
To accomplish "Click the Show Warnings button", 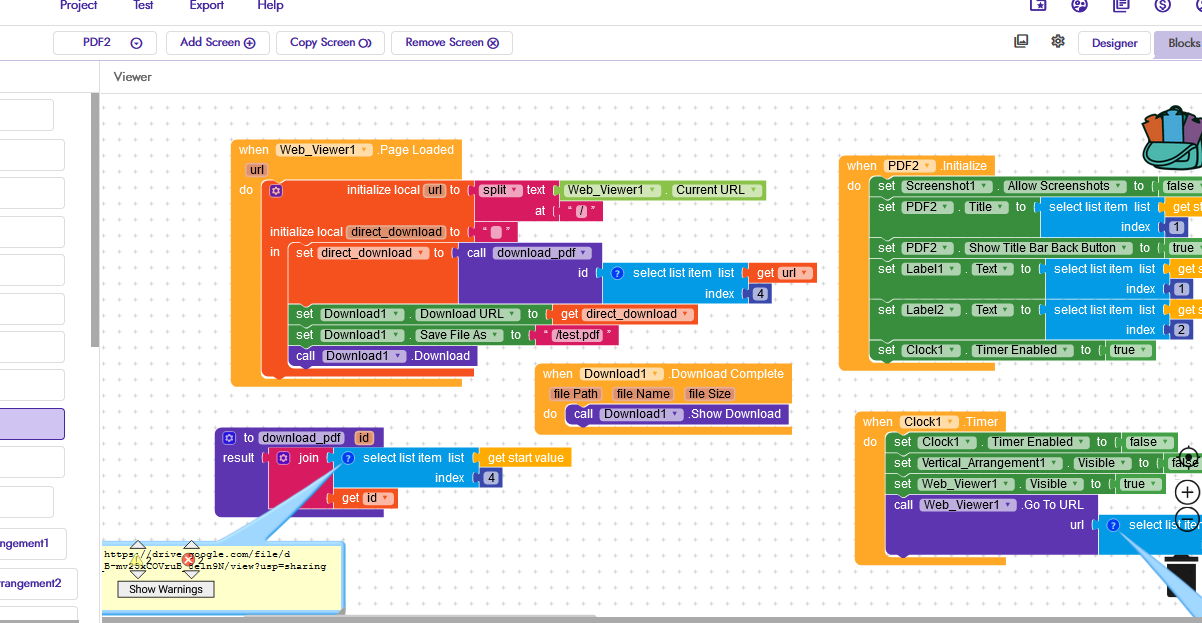I will coord(166,589).
